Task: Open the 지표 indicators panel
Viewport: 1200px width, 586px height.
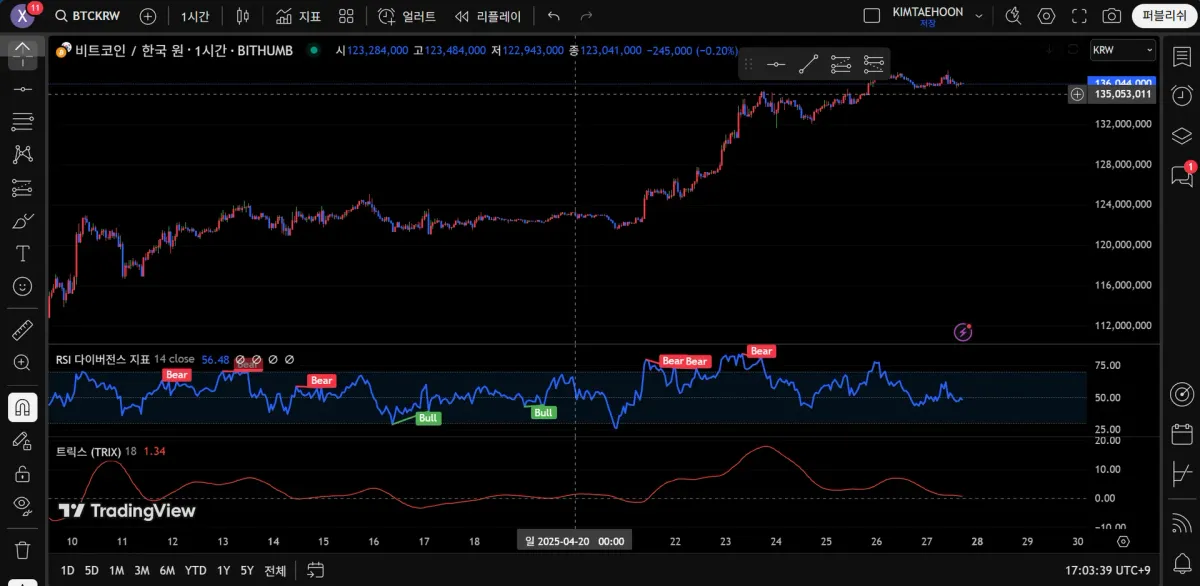Action: coord(298,16)
